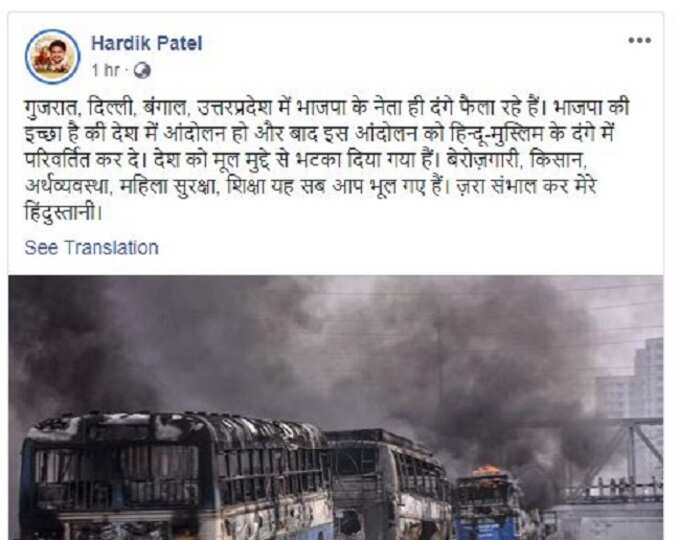Image resolution: width=680 pixels, height=540 pixels.
Task: Open Hardik Patel's profile picture
Action: 52,56
